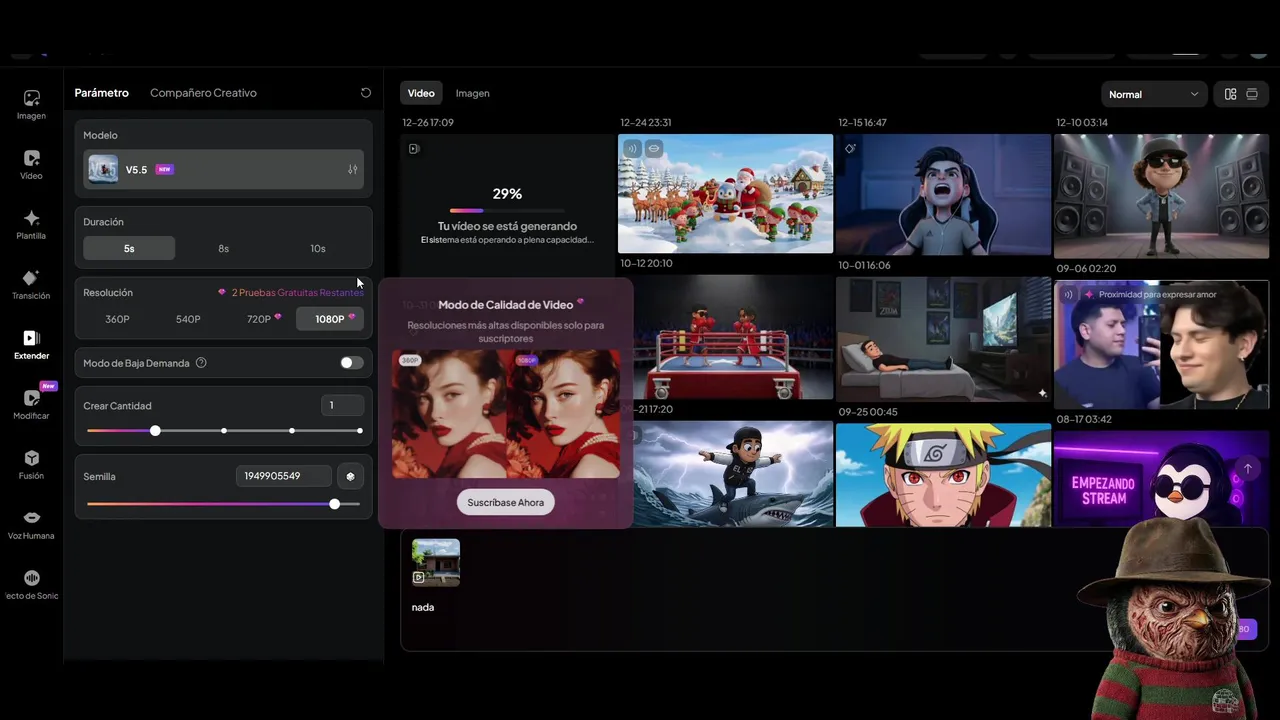Screen dimensions: 1280x720
Task: Select 8s duration
Action: pos(224,248)
